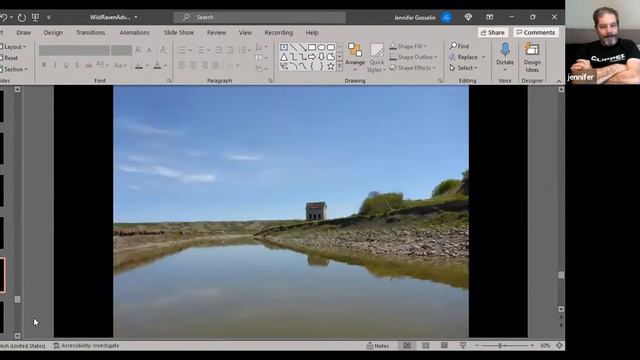Collapse the ribbon chevron
The image size is (640, 360).
click(559, 81)
